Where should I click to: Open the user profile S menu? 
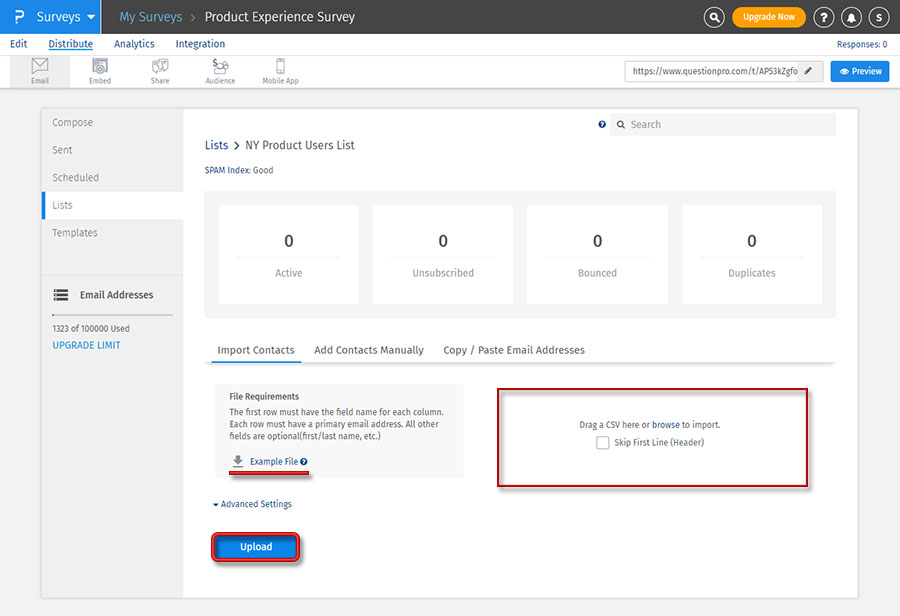[878, 17]
